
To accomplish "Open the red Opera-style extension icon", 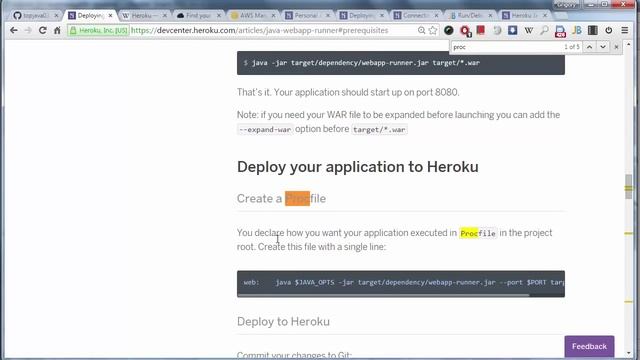I will pyautogui.click(x=465, y=31).
